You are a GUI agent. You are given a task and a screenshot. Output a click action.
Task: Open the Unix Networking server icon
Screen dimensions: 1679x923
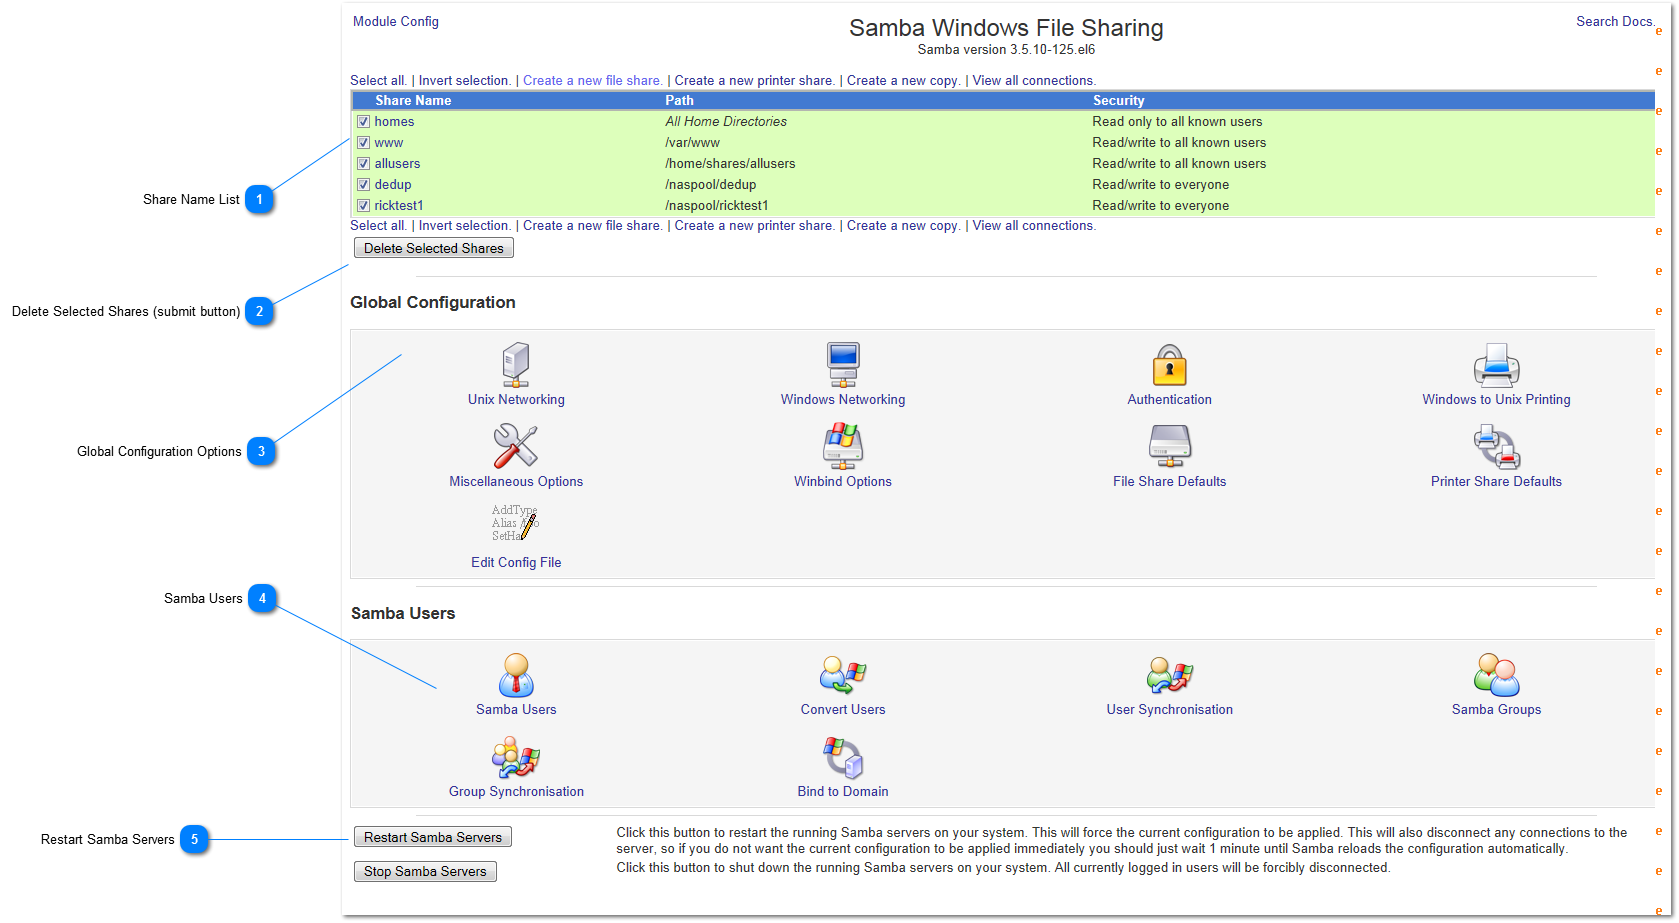point(516,365)
